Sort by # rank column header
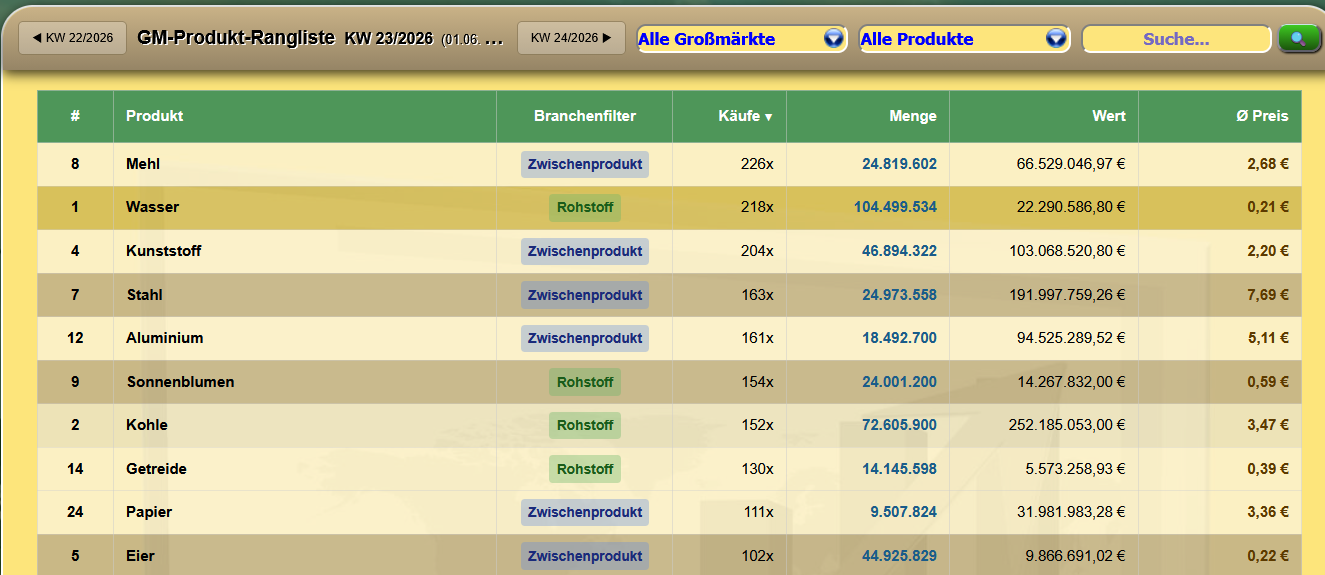The width and height of the screenshot is (1325, 575). [x=75, y=116]
